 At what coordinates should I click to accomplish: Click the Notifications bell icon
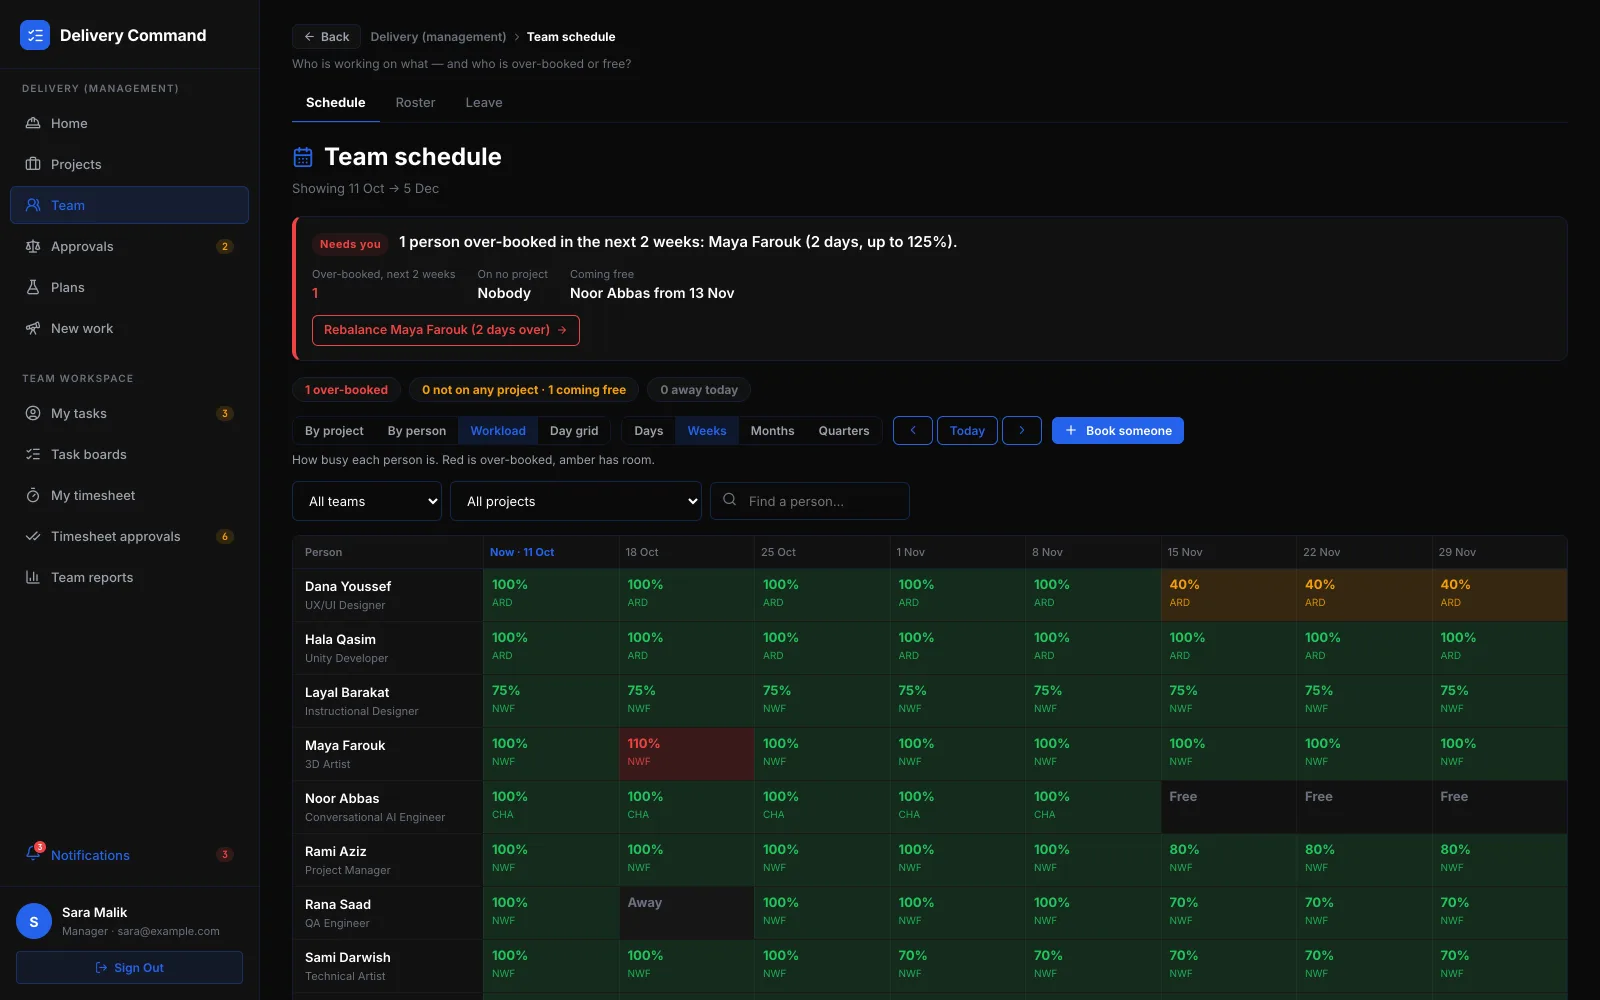click(x=33, y=854)
